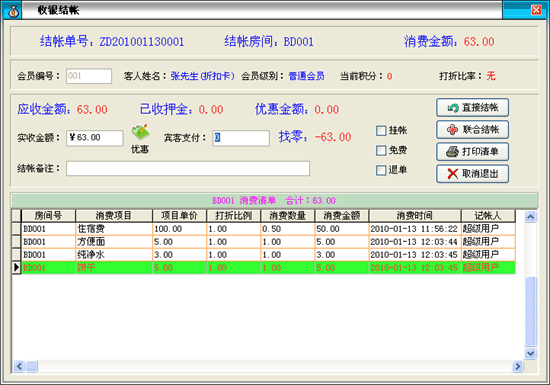Click the scroll down arrow of the list
Screen dimensions: 550x385
tap(530, 353)
